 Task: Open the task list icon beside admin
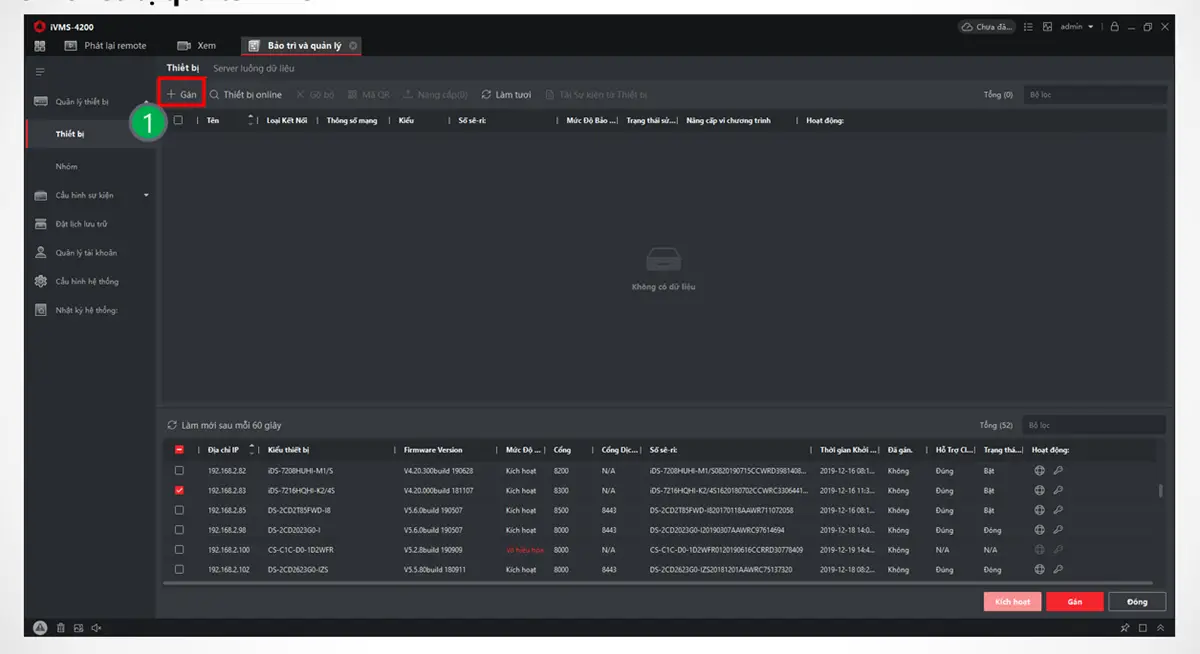[1029, 27]
